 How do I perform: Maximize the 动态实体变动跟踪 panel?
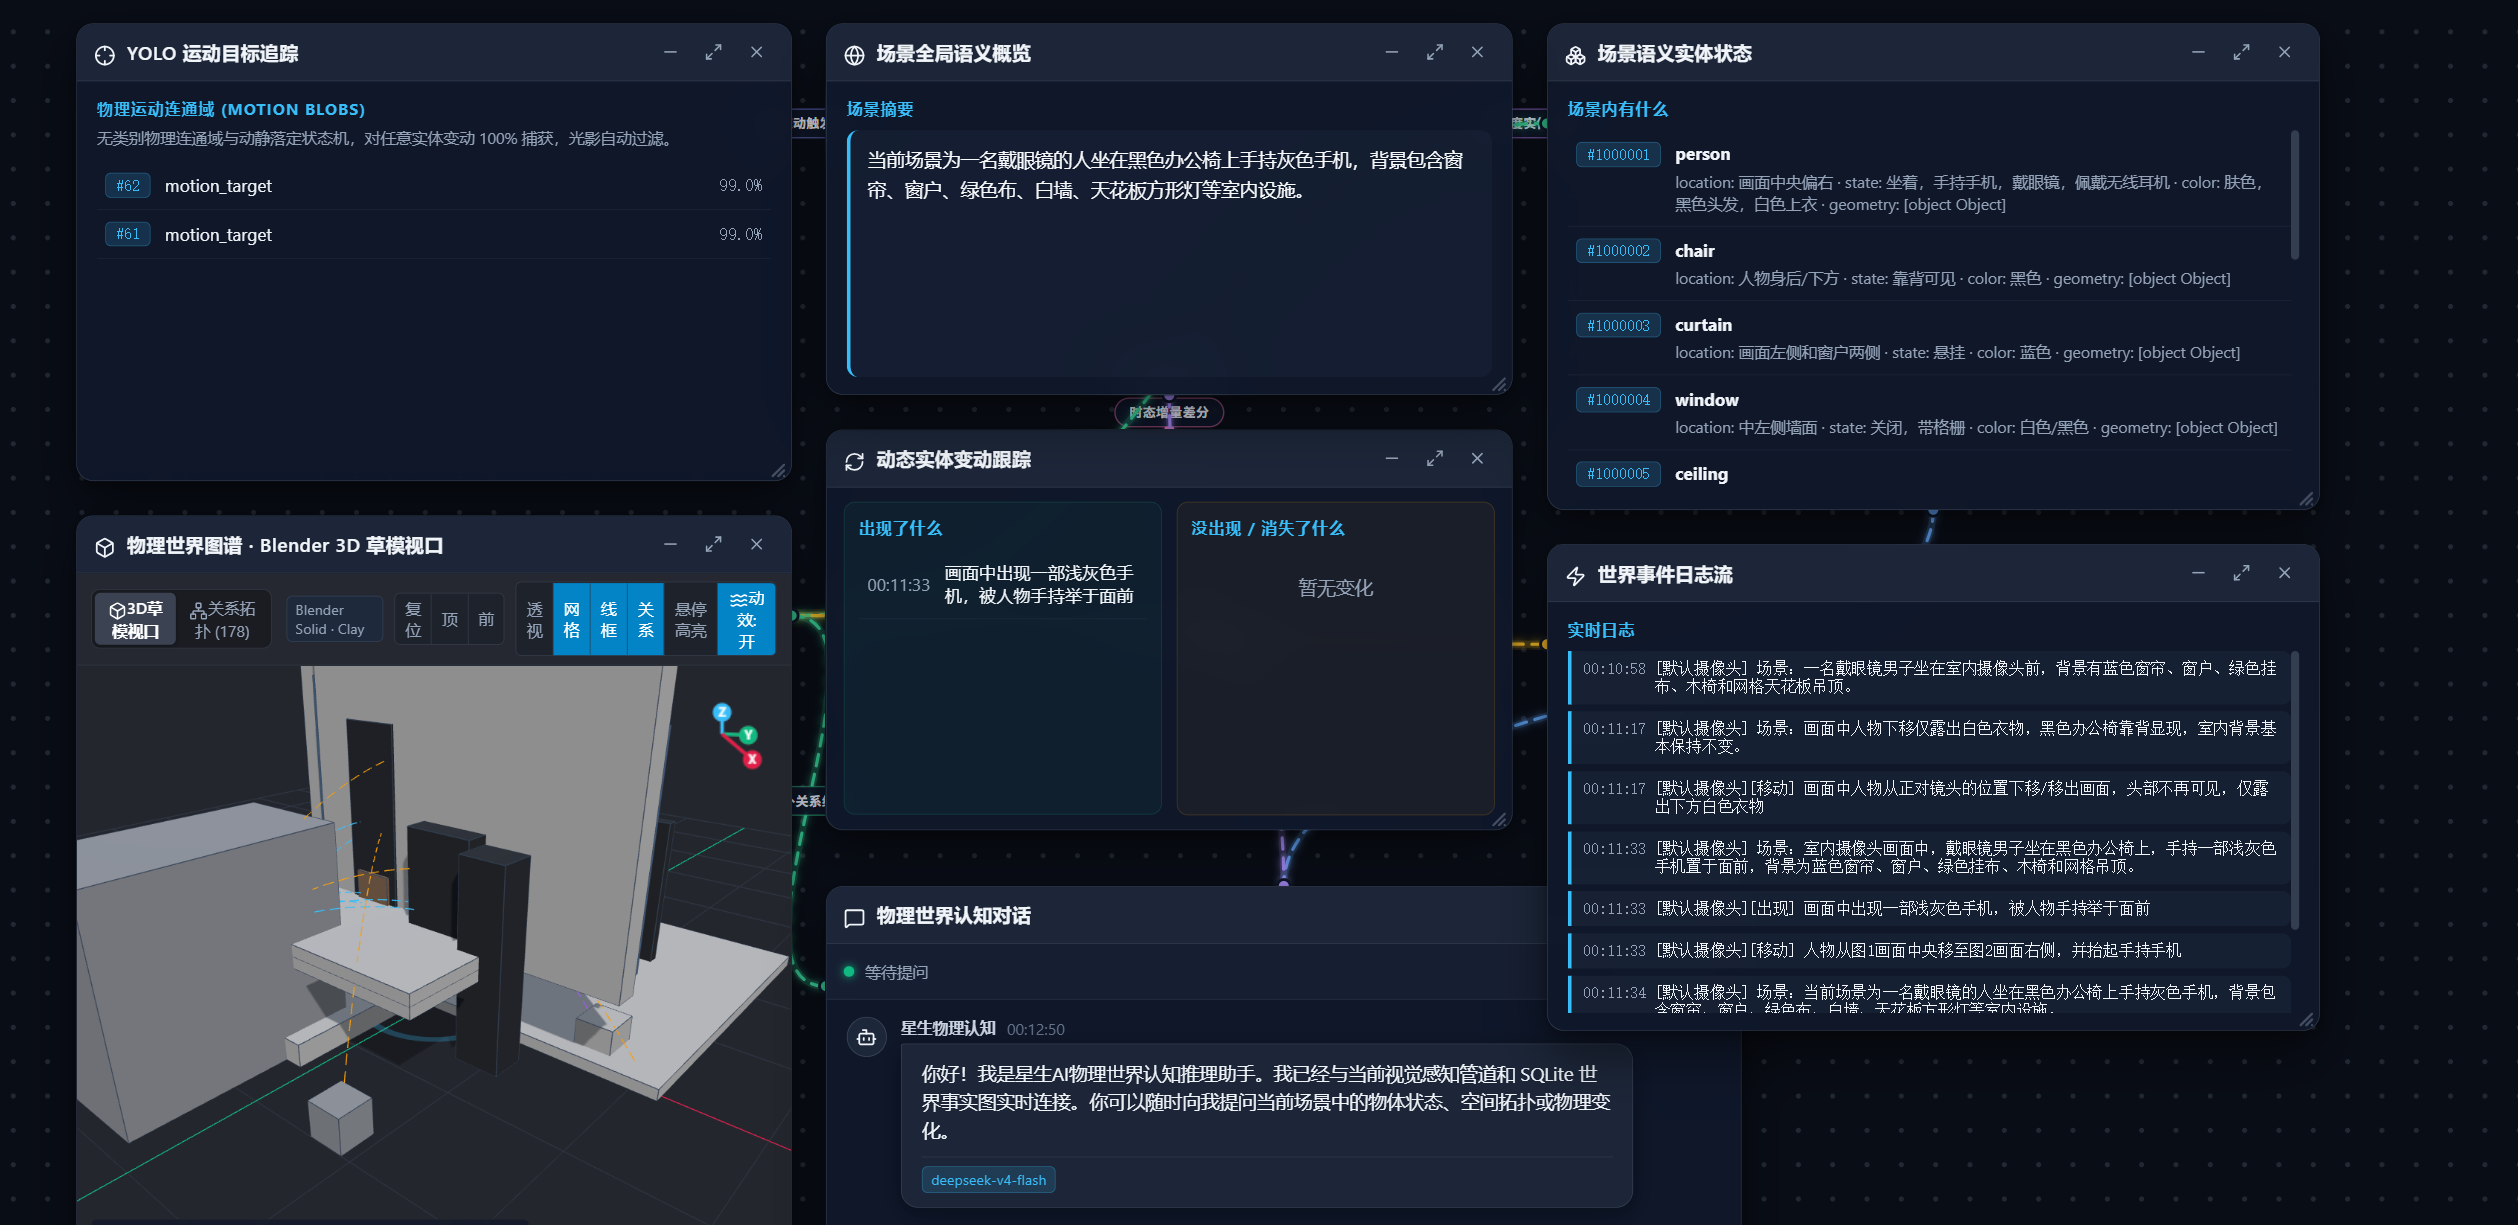tap(1435, 458)
